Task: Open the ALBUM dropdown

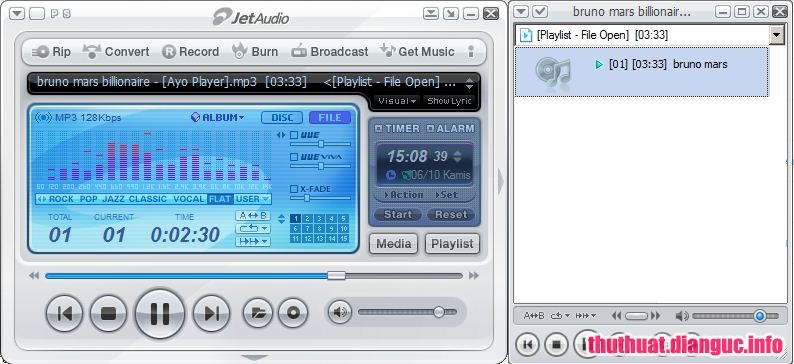Action: point(217,117)
